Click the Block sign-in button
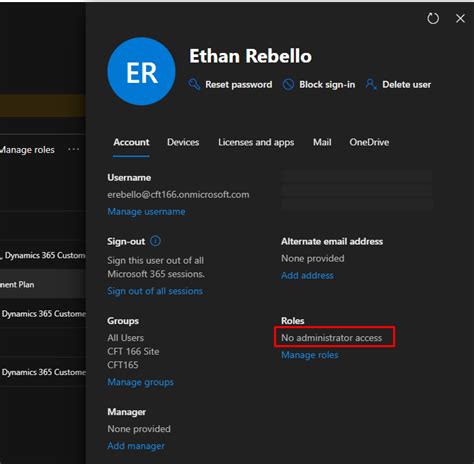 319,85
